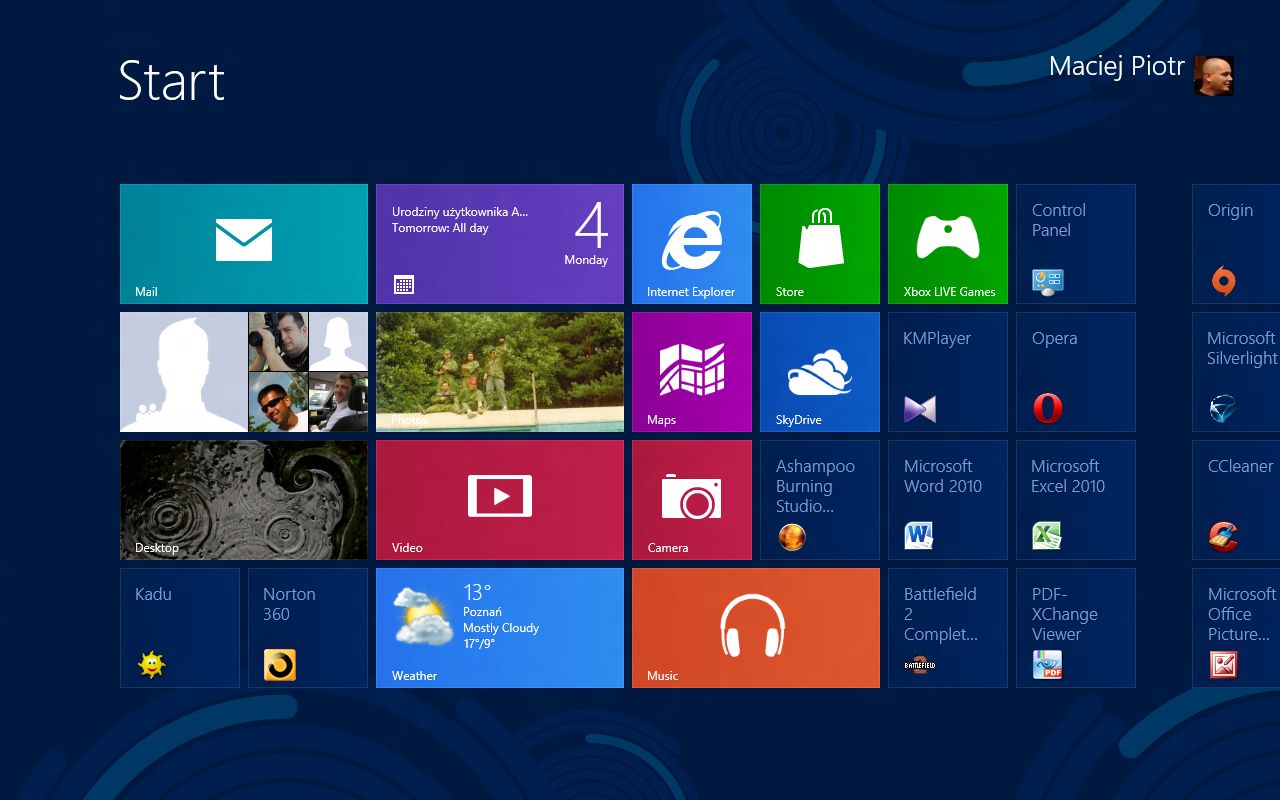Open the Control Panel tile
This screenshot has height=800, width=1280.
click(1076, 244)
